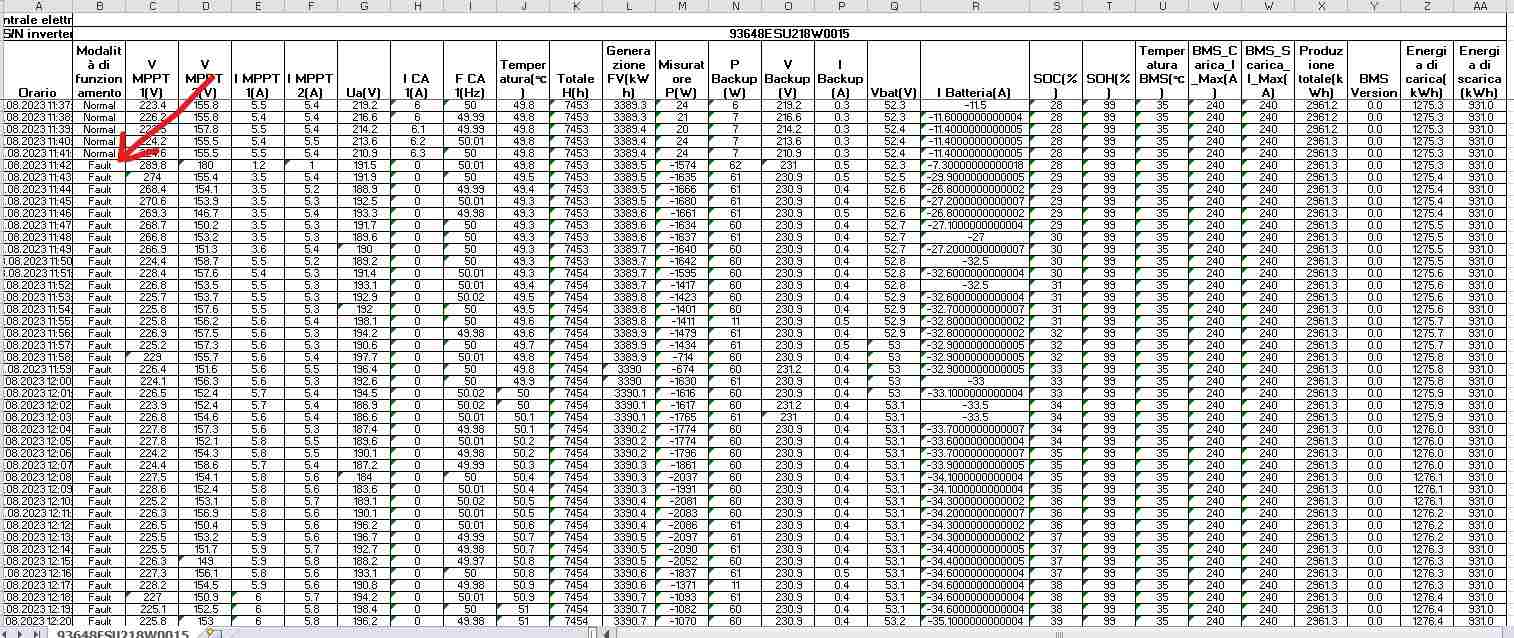Click the 'I MPPT 2(A)' header cell

pos(310,69)
